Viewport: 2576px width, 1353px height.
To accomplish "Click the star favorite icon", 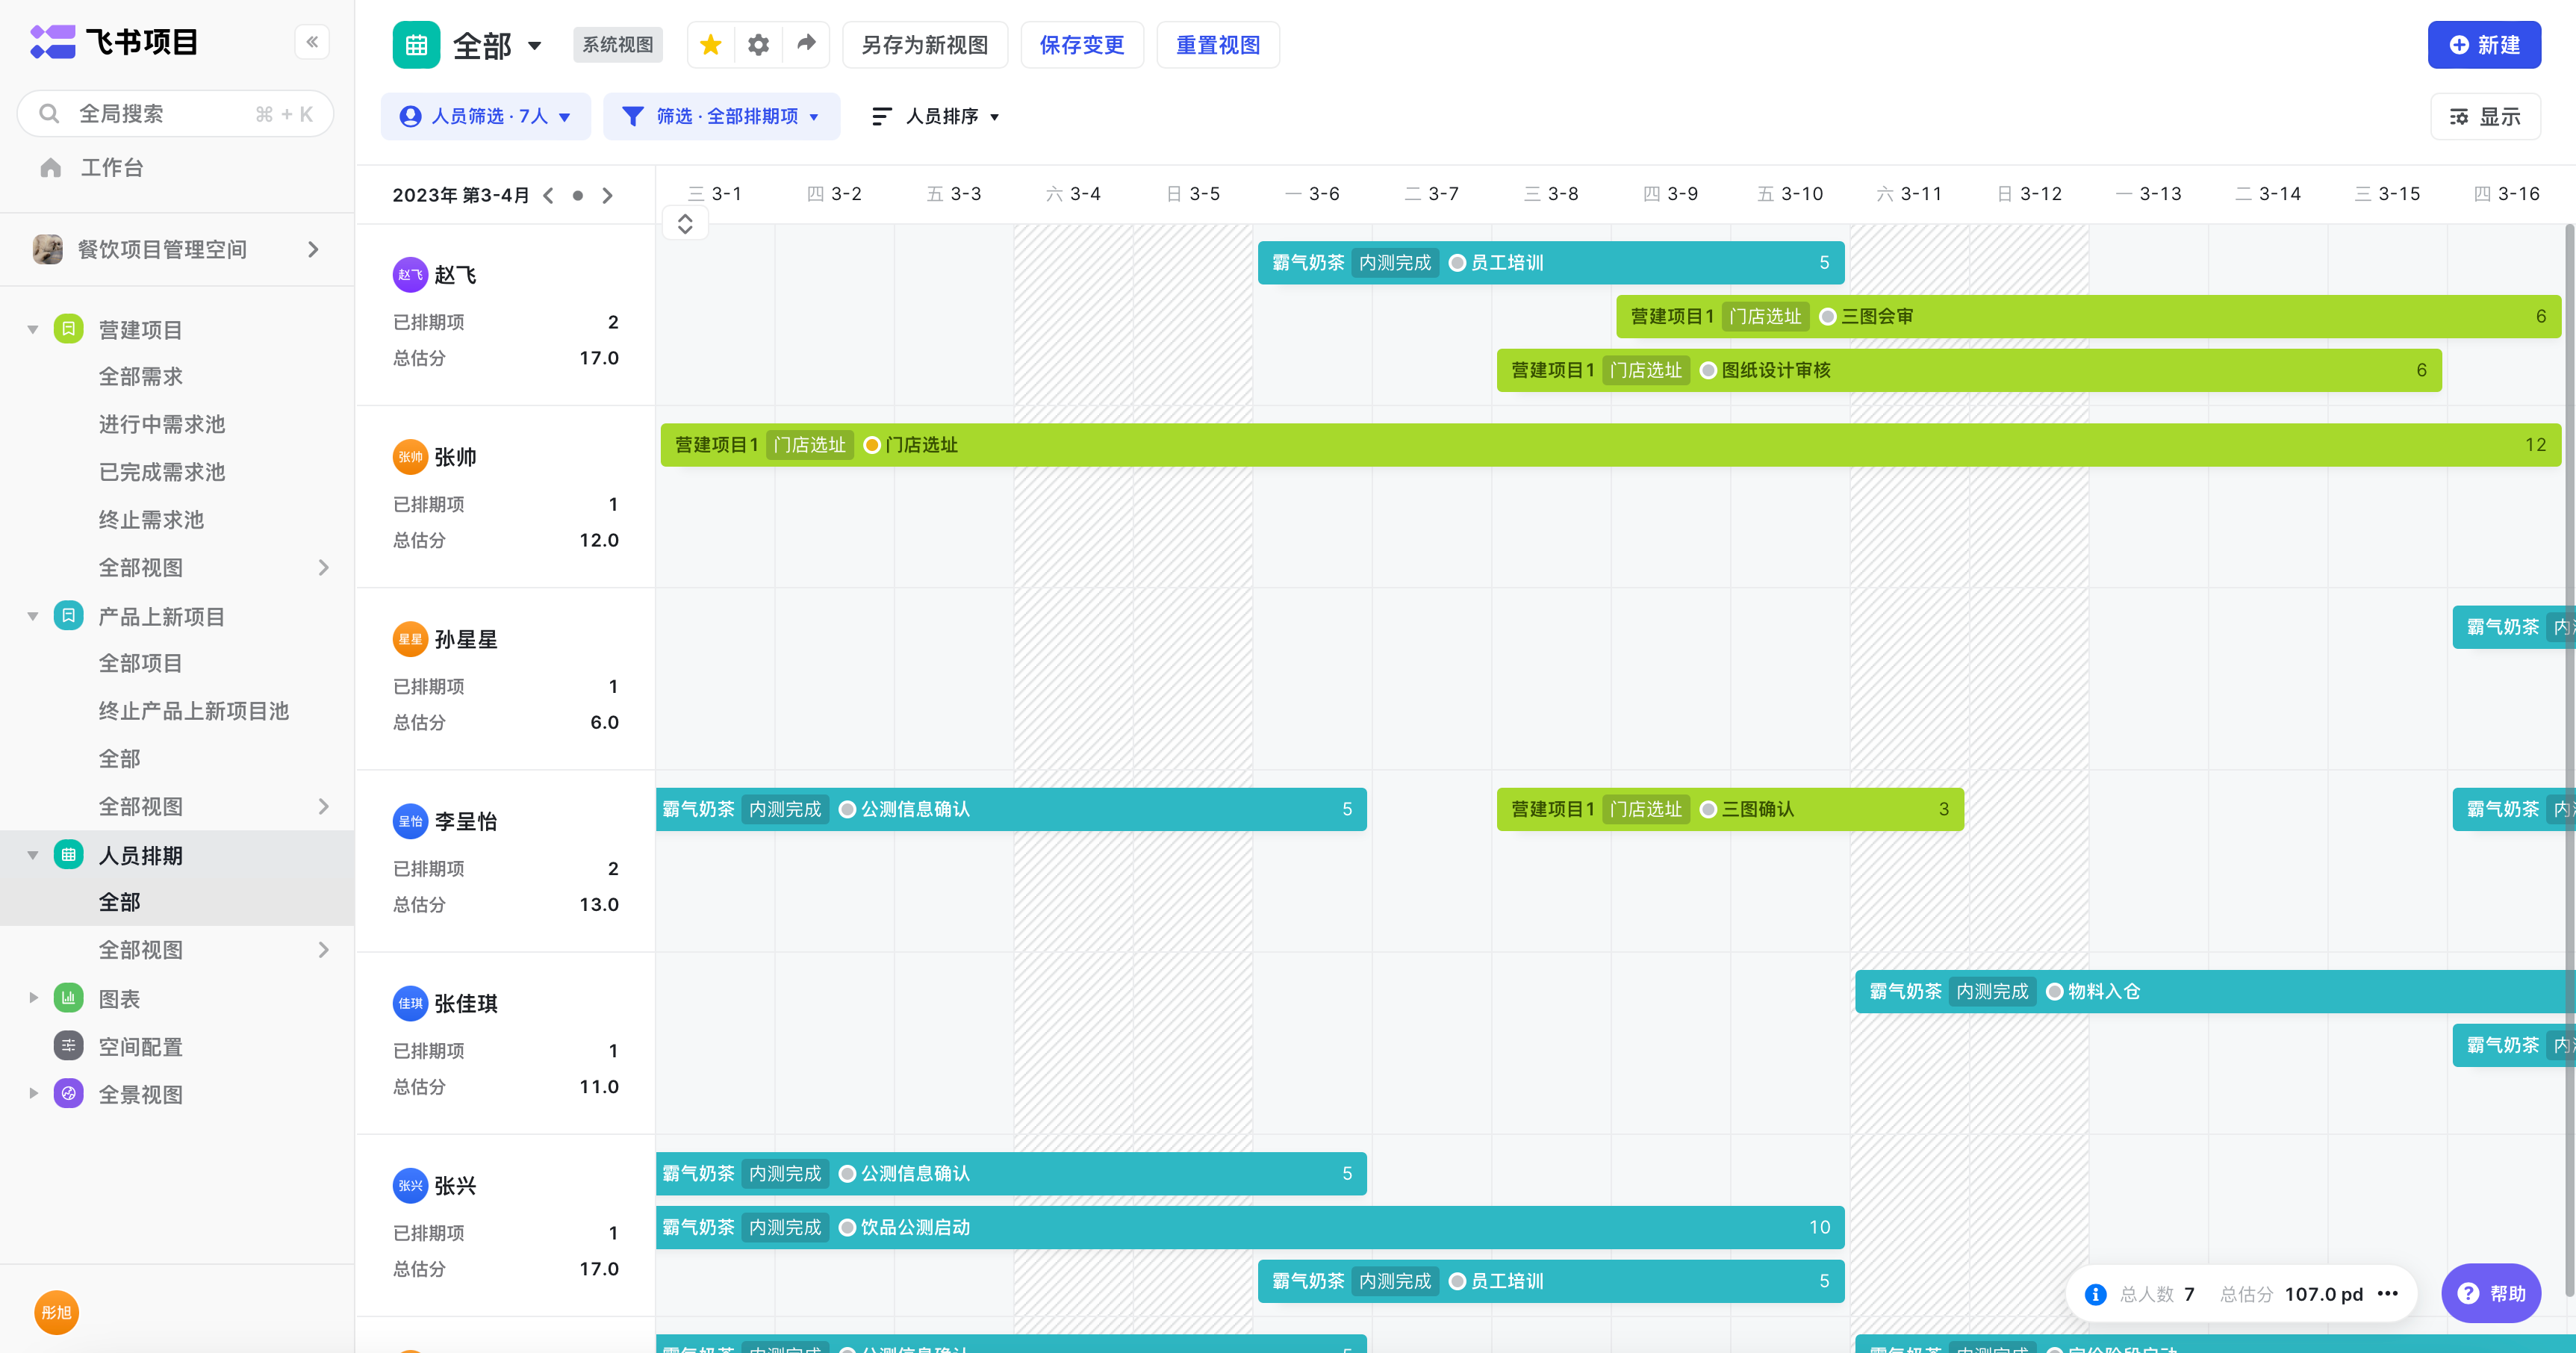I will pyautogui.click(x=711, y=45).
